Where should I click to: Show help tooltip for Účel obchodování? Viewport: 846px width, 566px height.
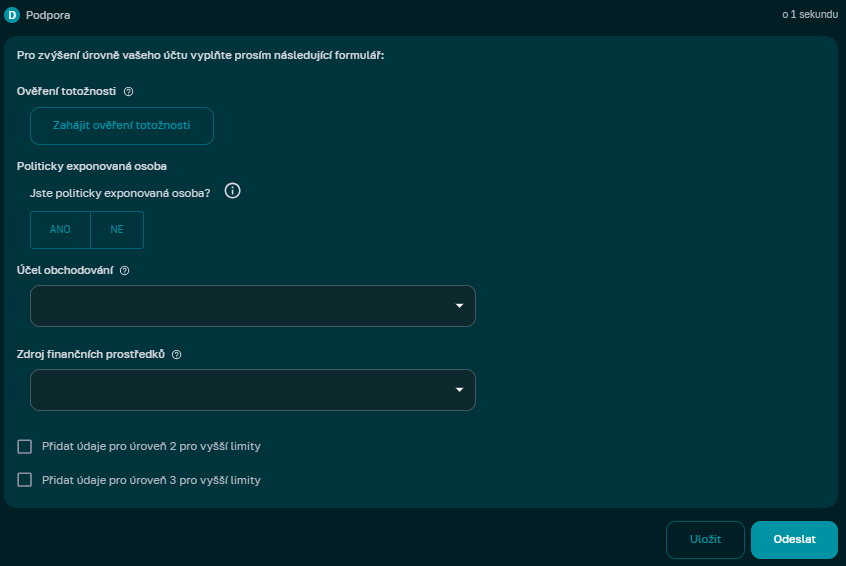point(125,270)
